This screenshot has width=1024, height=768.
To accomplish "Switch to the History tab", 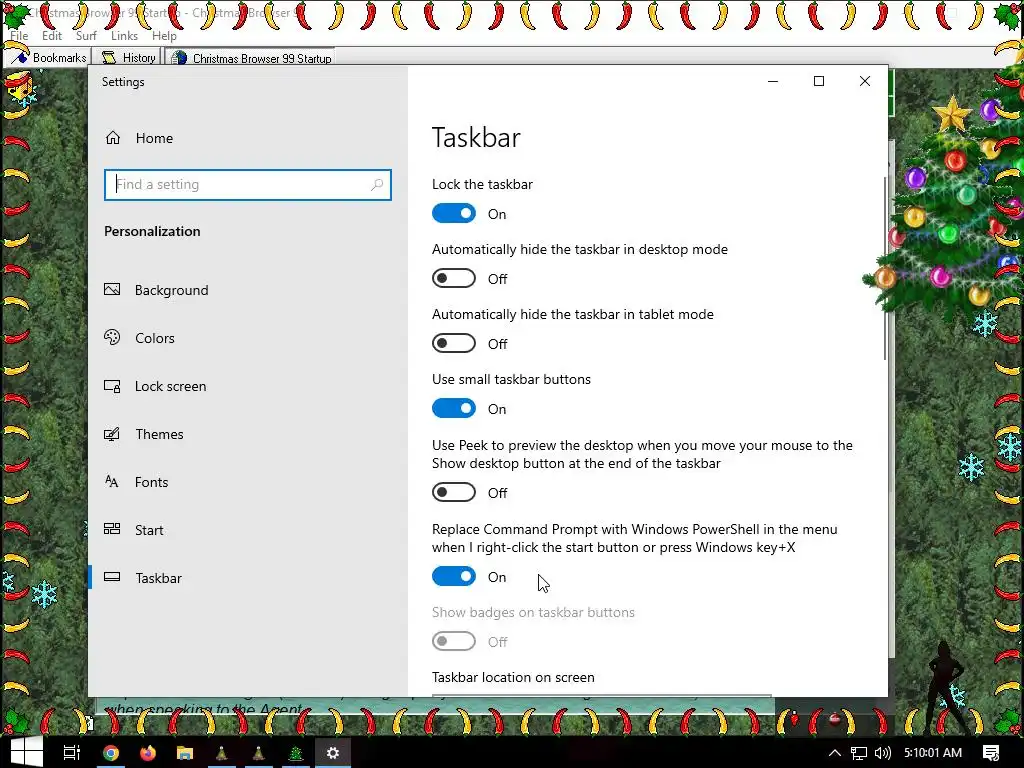I will (128, 57).
